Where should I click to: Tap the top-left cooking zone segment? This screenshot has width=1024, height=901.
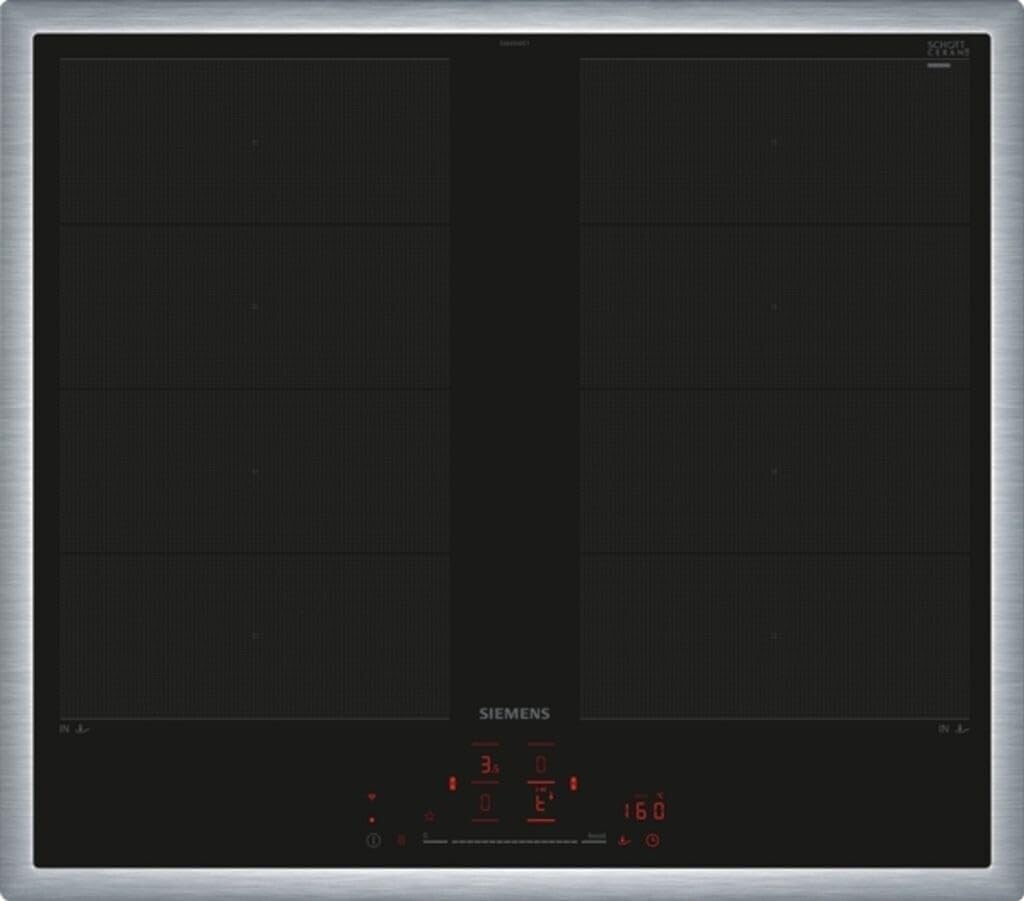254,141
